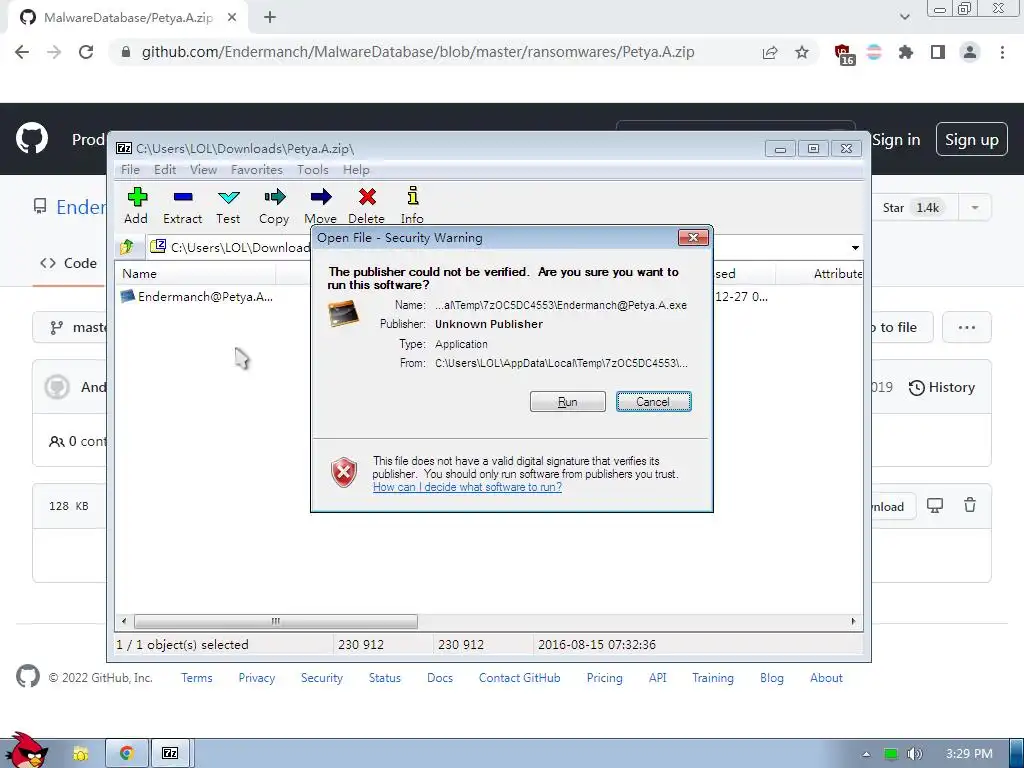
Task: Click the Chrome share page icon
Action: 770,52
